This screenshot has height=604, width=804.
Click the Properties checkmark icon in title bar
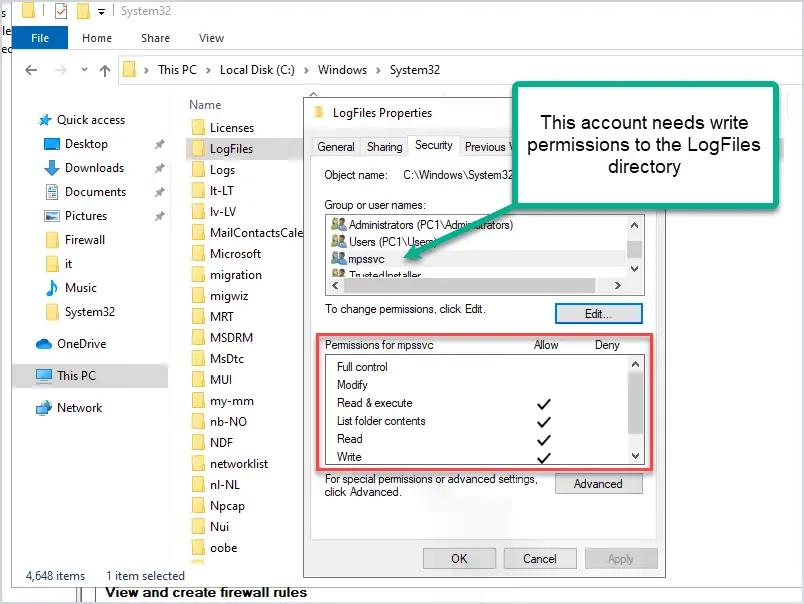pyautogui.click(x=61, y=11)
